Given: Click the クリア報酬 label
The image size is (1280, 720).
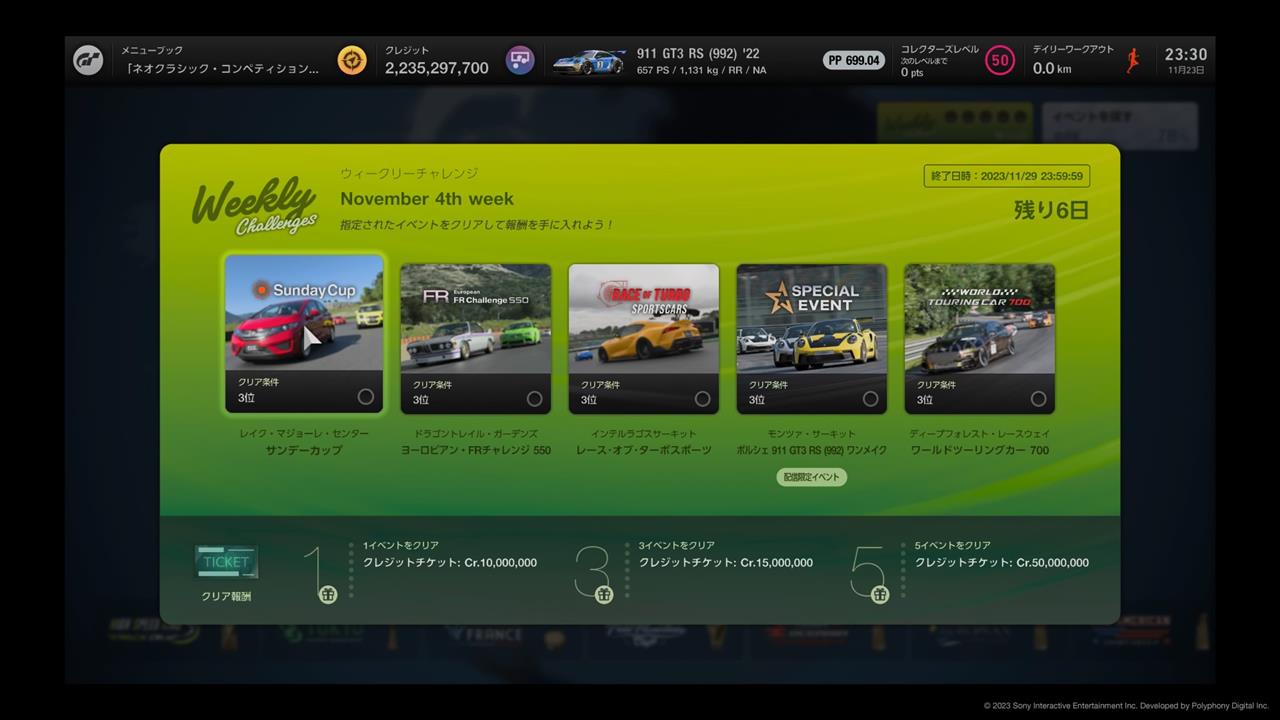Looking at the screenshot, I should 226,596.
